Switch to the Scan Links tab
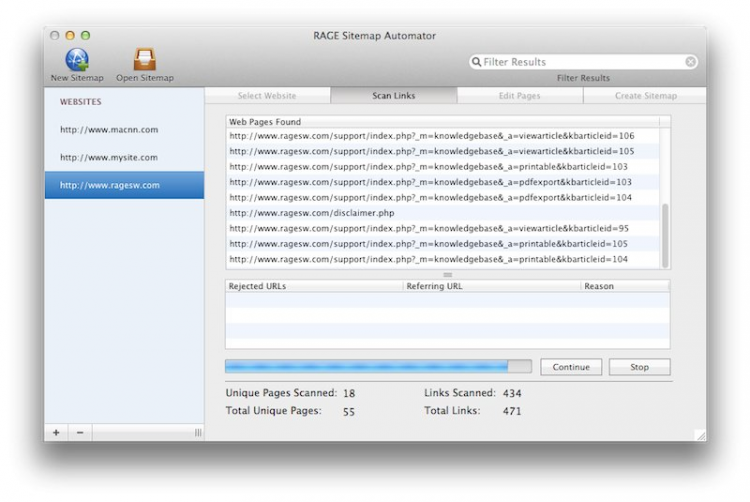This screenshot has width=750, height=502. pyautogui.click(x=394, y=96)
